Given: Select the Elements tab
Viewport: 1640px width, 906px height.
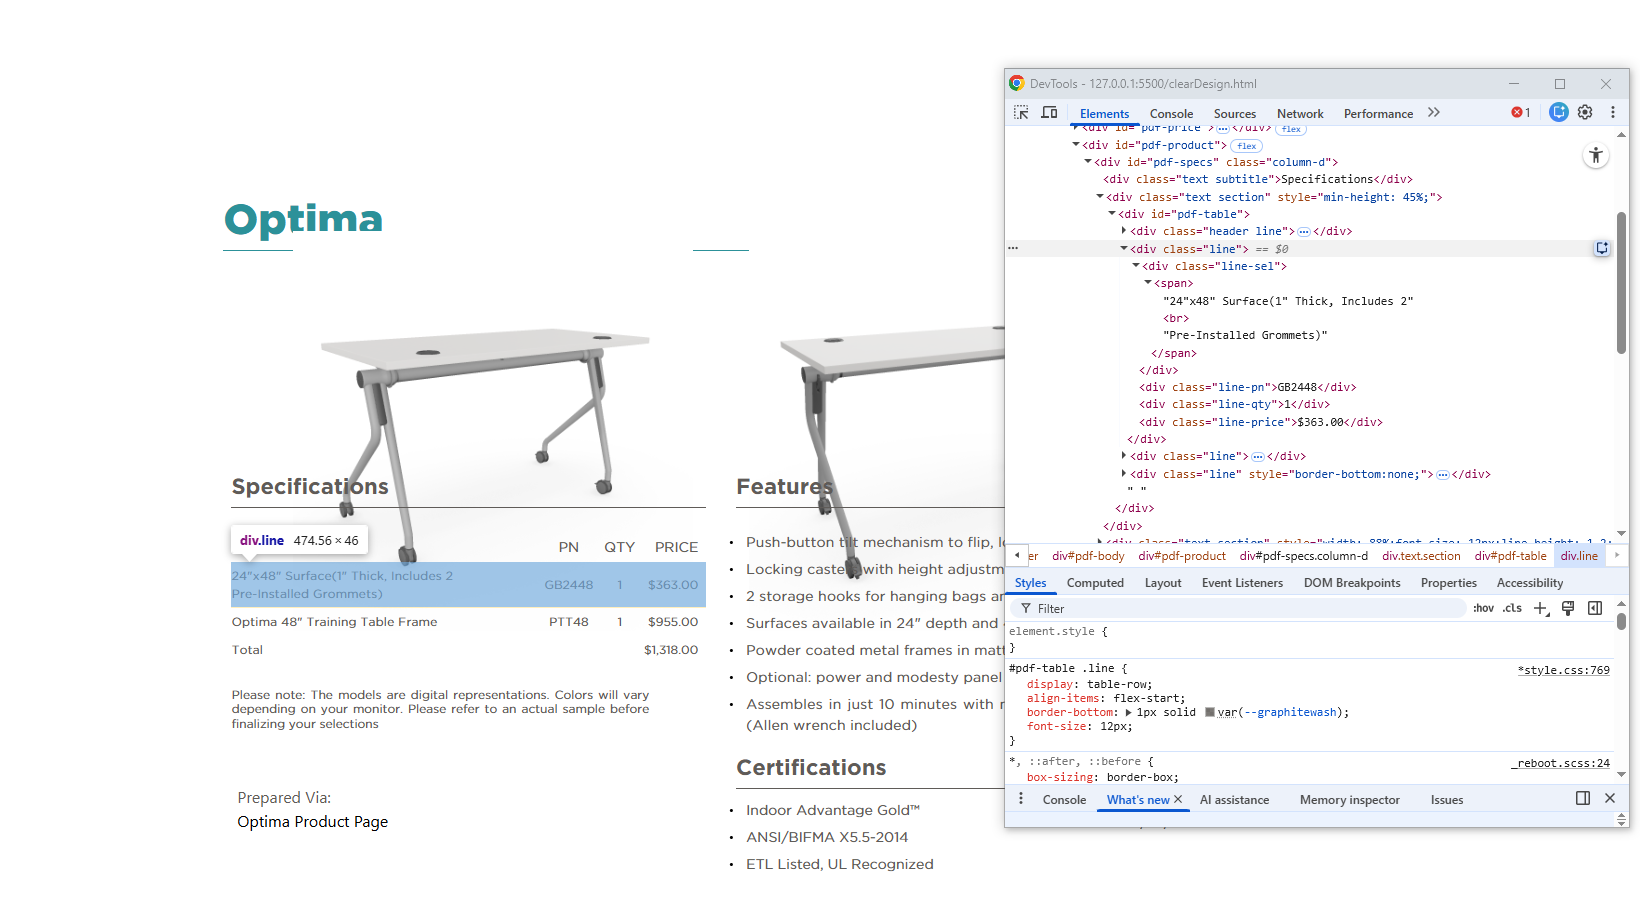Looking at the screenshot, I should click(1104, 114).
